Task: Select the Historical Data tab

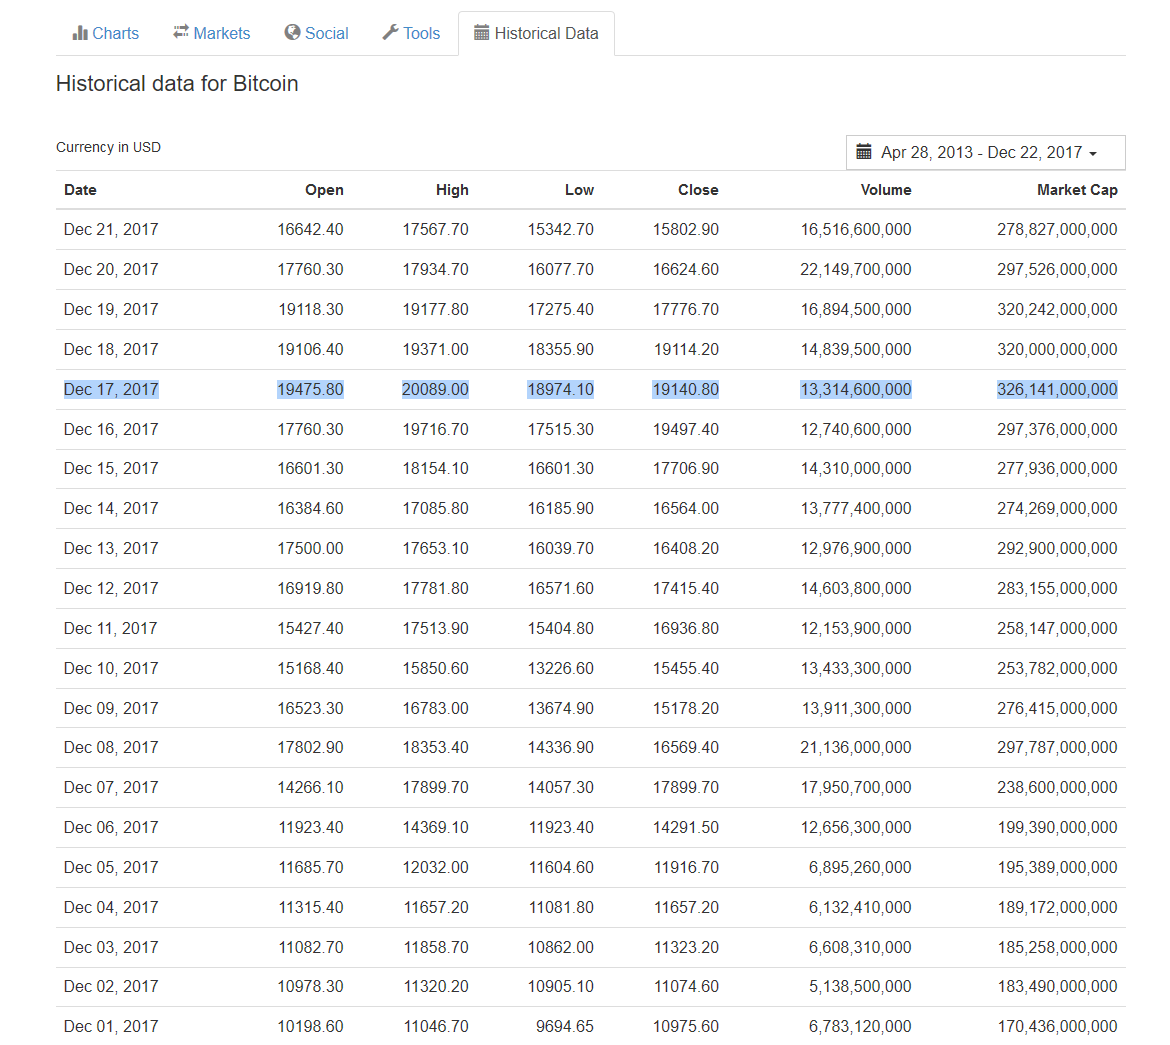Action: (x=536, y=34)
